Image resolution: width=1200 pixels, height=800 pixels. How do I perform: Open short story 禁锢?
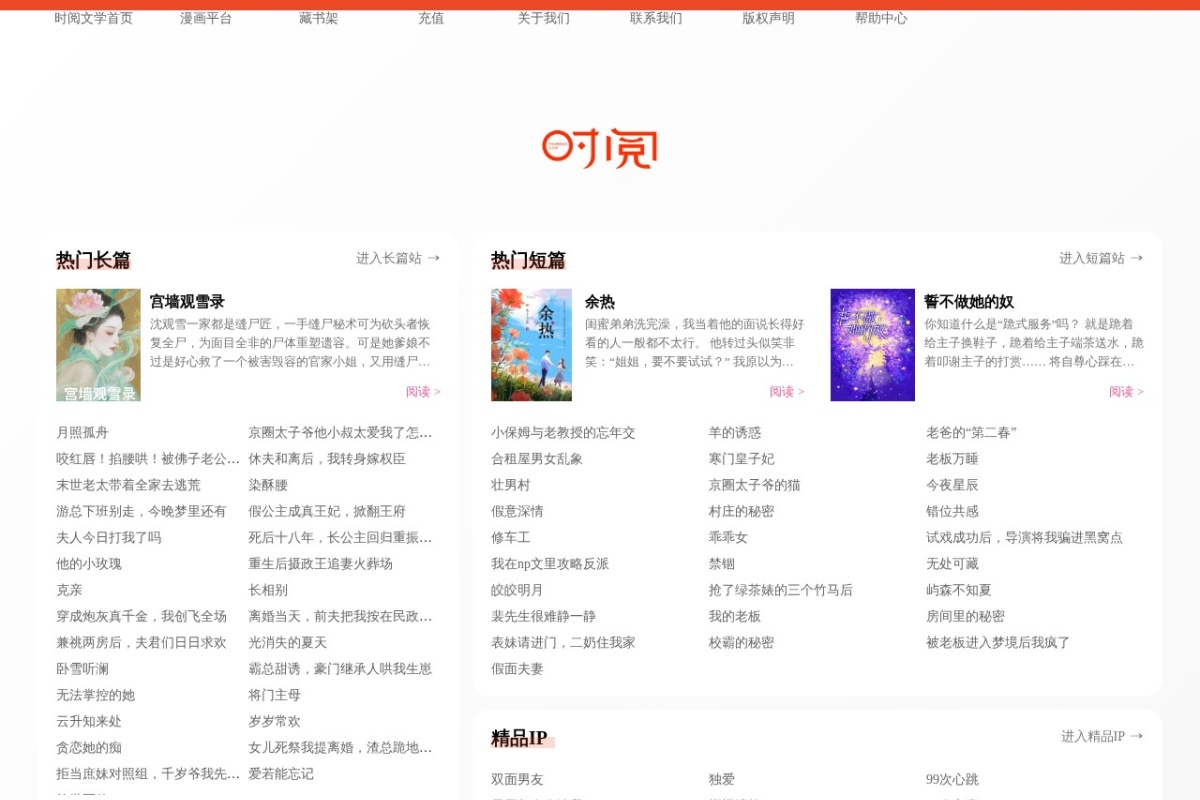point(722,564)
